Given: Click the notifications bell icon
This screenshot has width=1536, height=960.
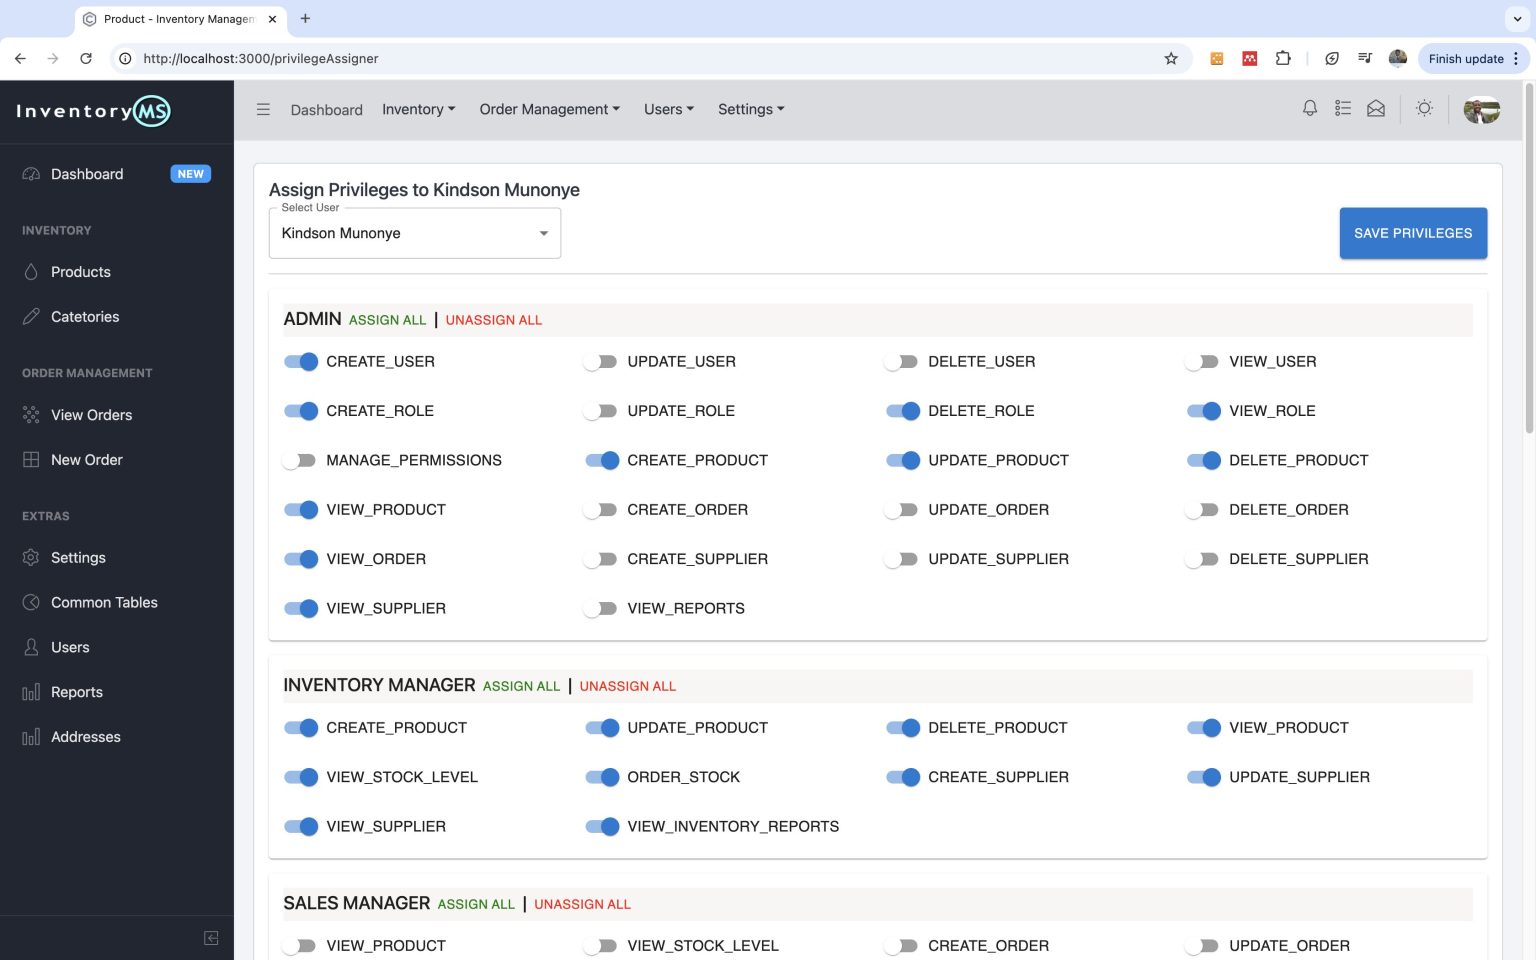Looking at the screenshot, I should (x=1310, y=108).
